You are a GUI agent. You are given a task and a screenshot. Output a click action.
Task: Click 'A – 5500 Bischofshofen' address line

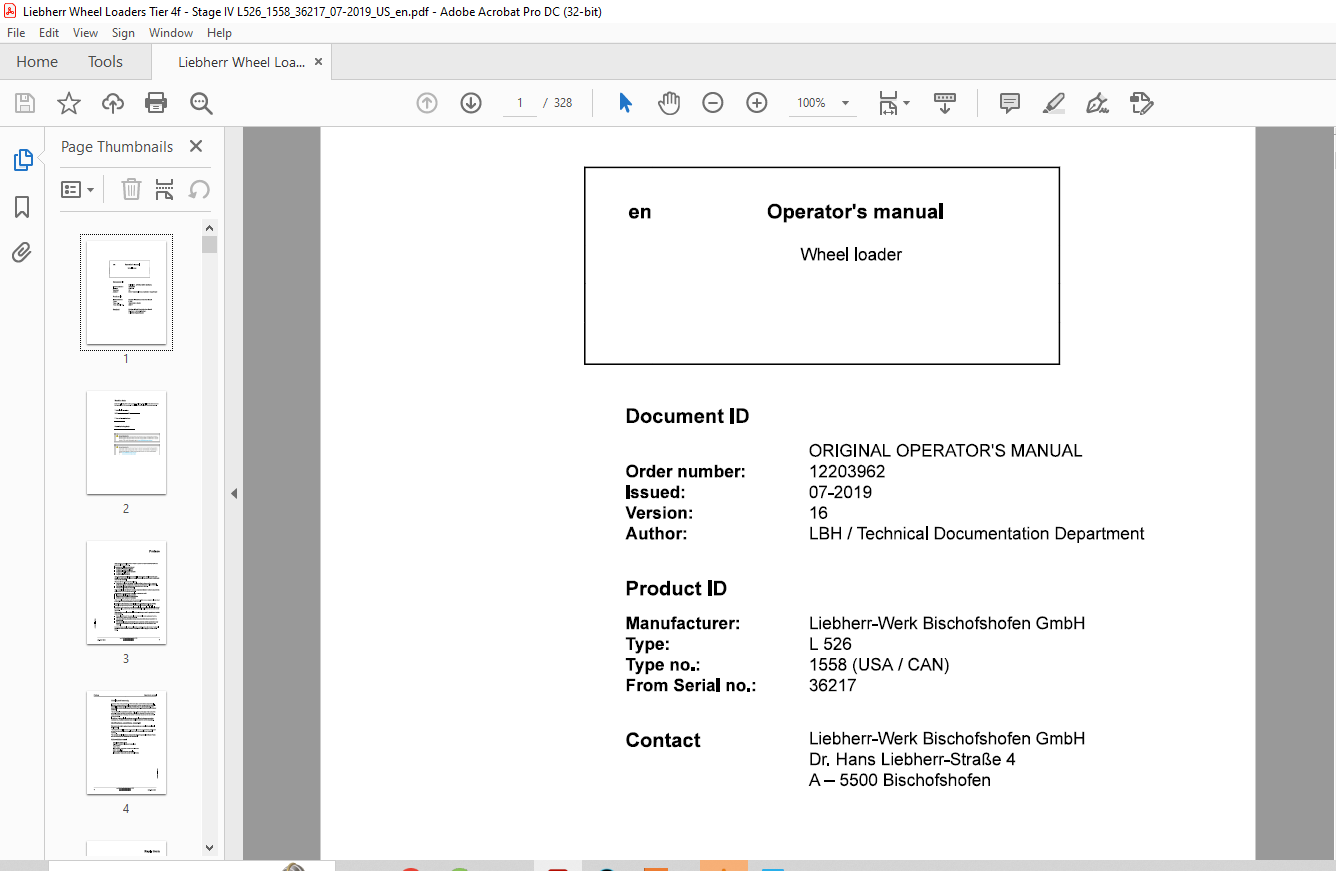coord(900,780)
